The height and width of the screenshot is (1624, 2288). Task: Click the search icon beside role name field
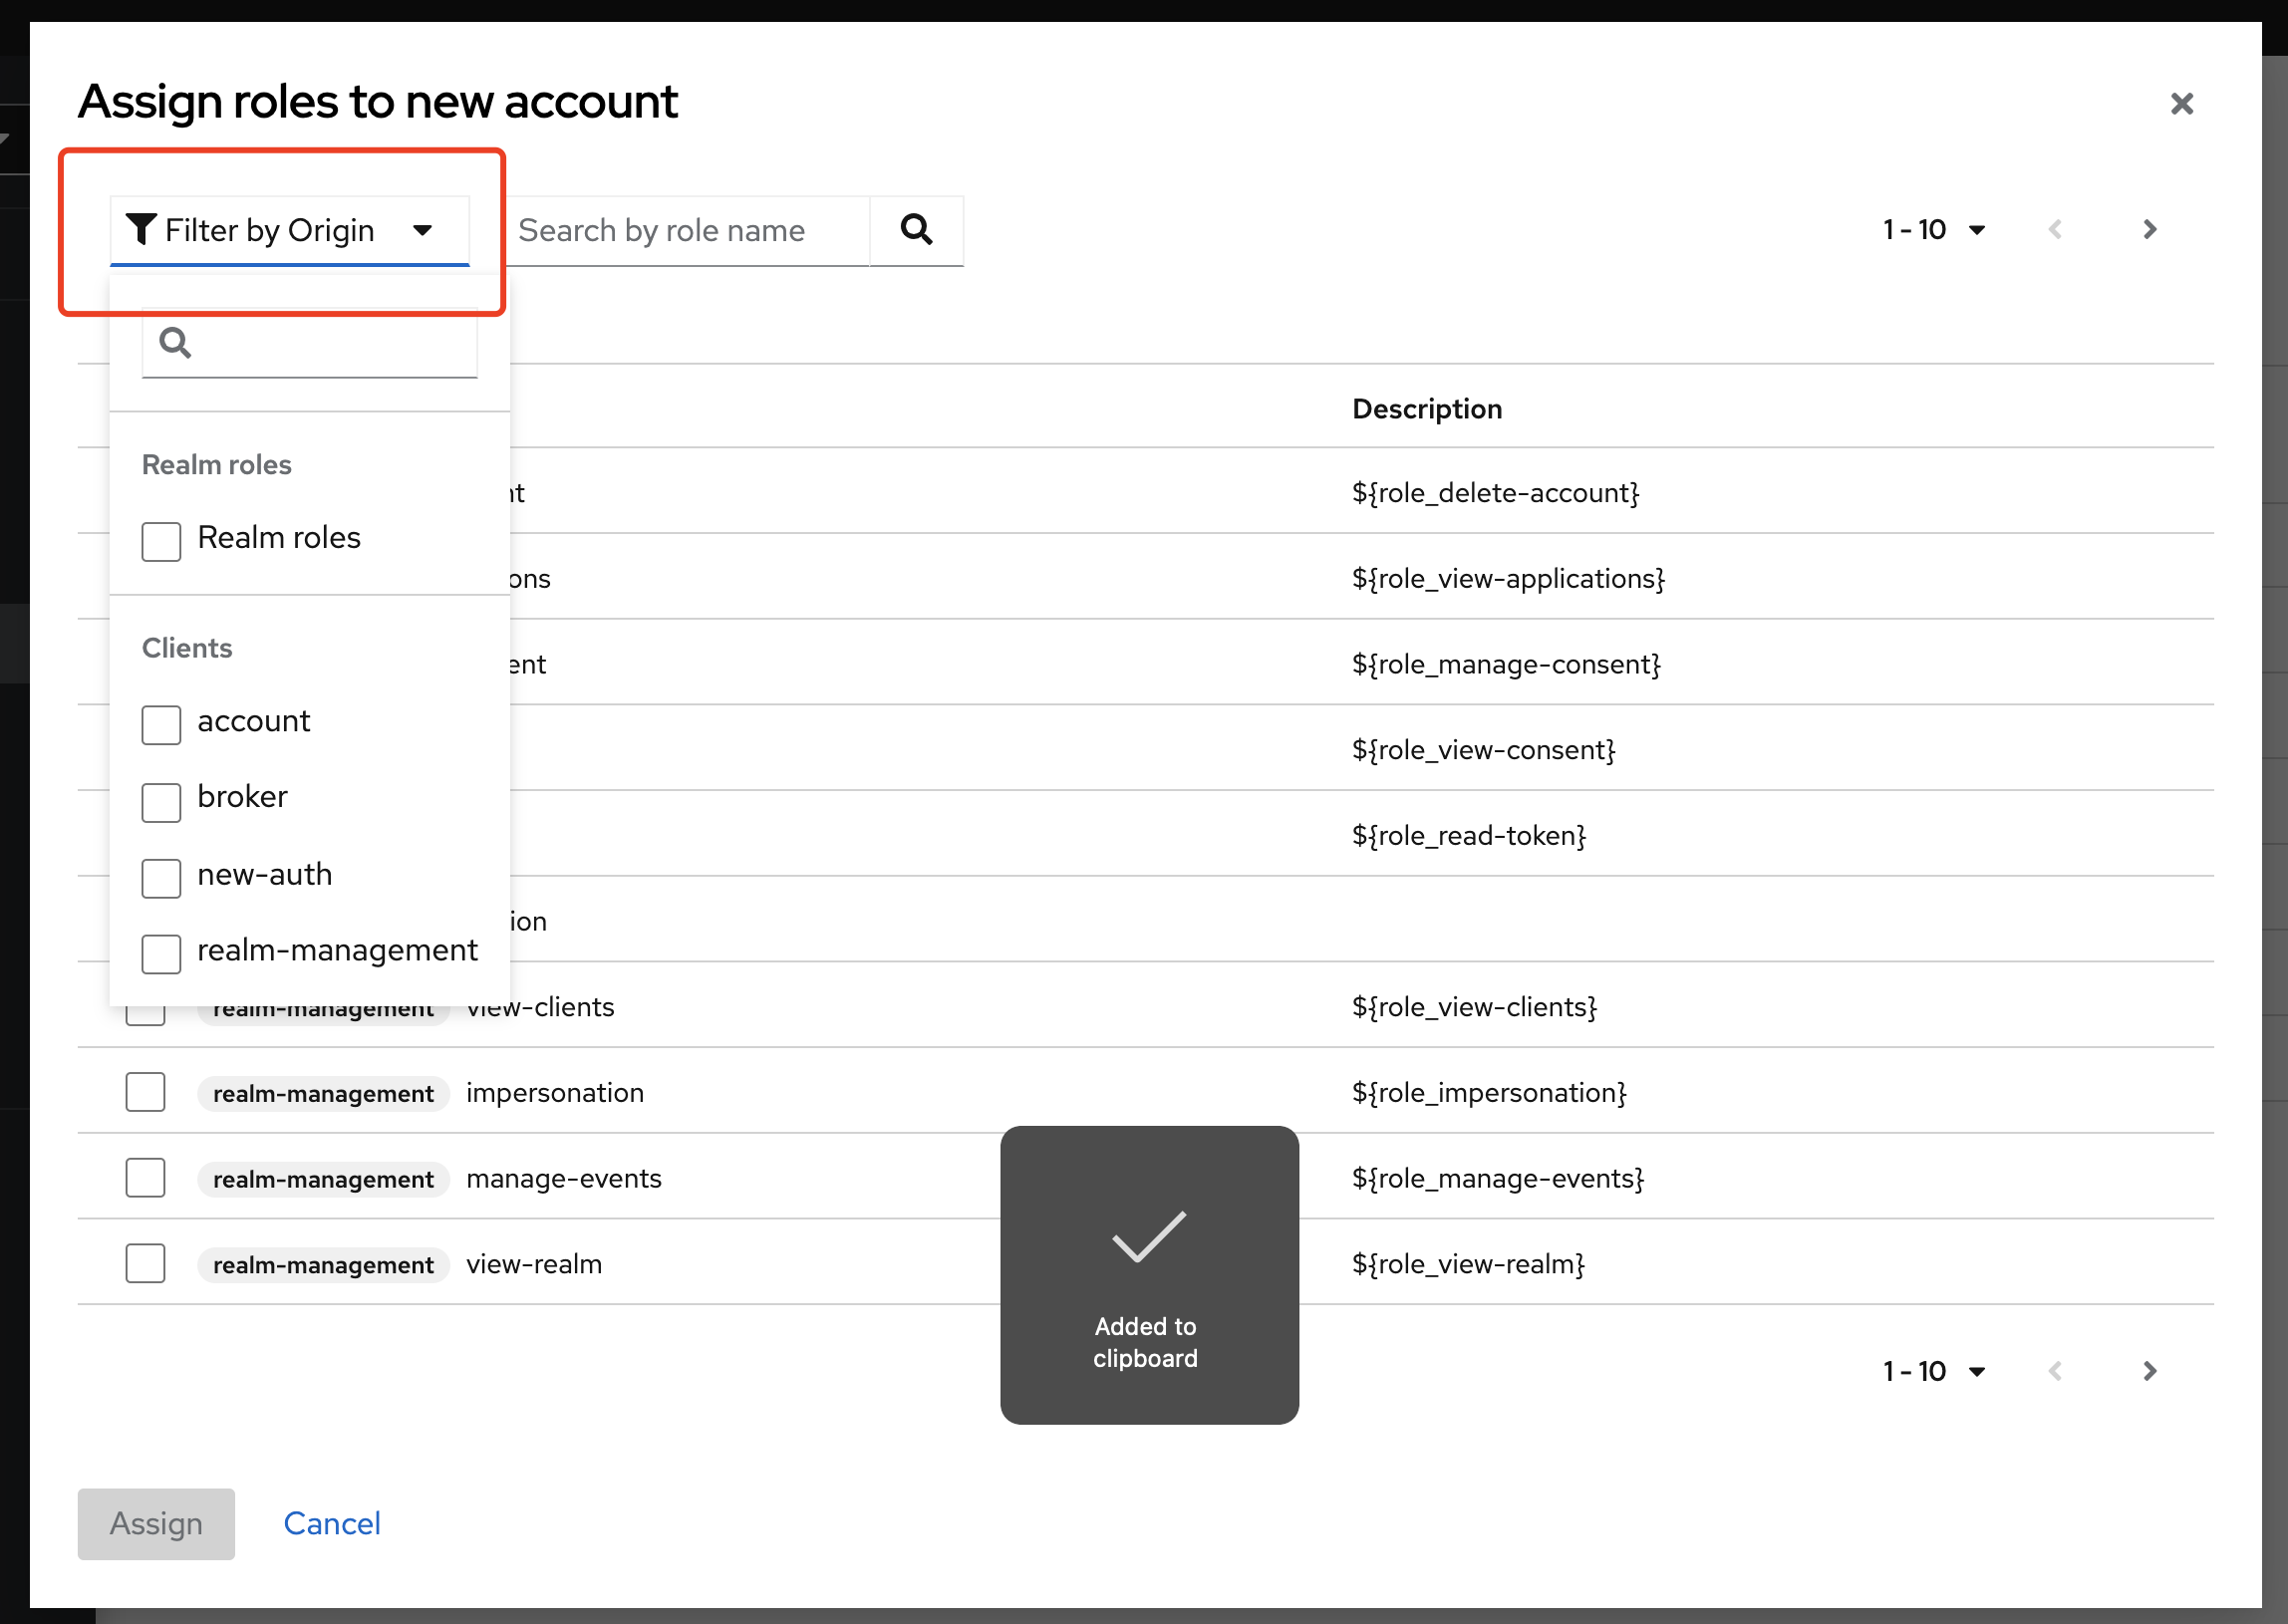pyautogui.click(x=915, y=230)
